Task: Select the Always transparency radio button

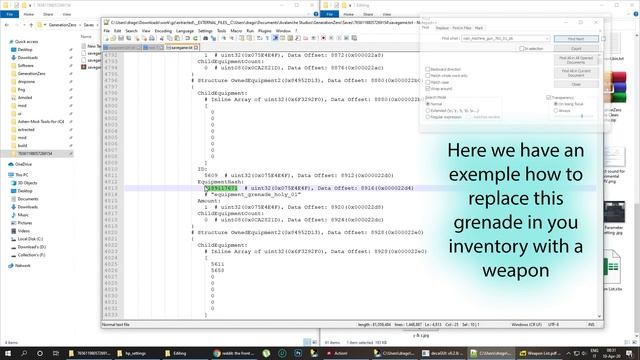Action: (x=556, y=111)
